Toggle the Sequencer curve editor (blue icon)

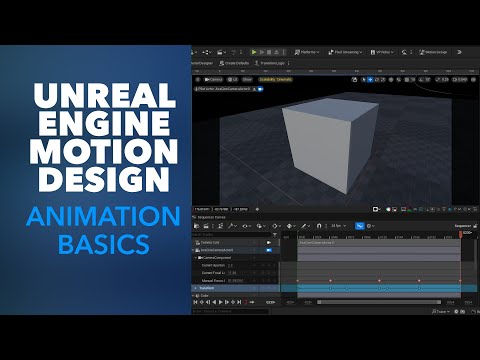pos(359,226)
